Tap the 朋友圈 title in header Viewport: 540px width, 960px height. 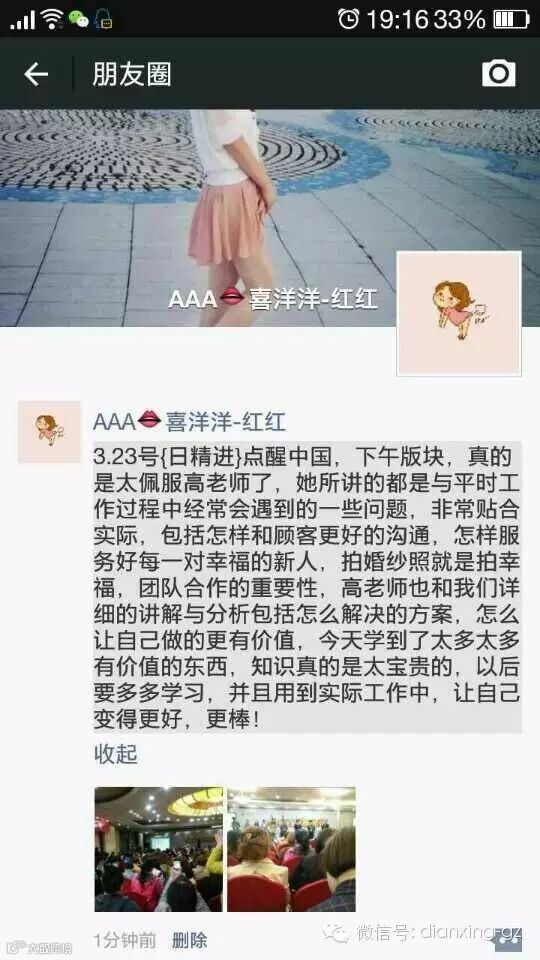click(x=132, y=74)
